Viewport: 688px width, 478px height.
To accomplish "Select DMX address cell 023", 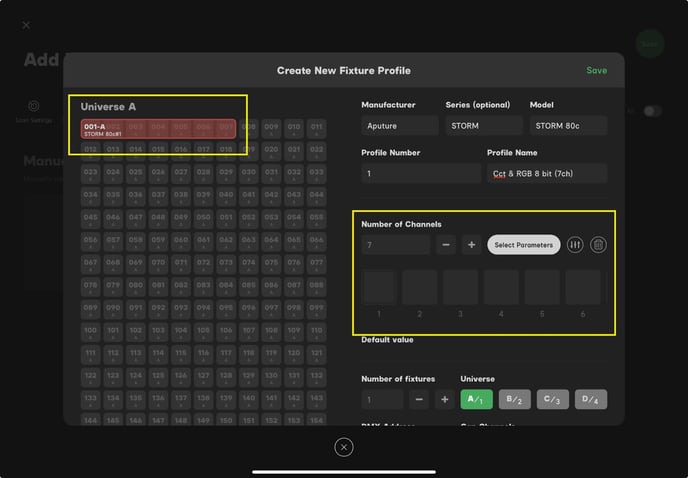I will point(90,174).
